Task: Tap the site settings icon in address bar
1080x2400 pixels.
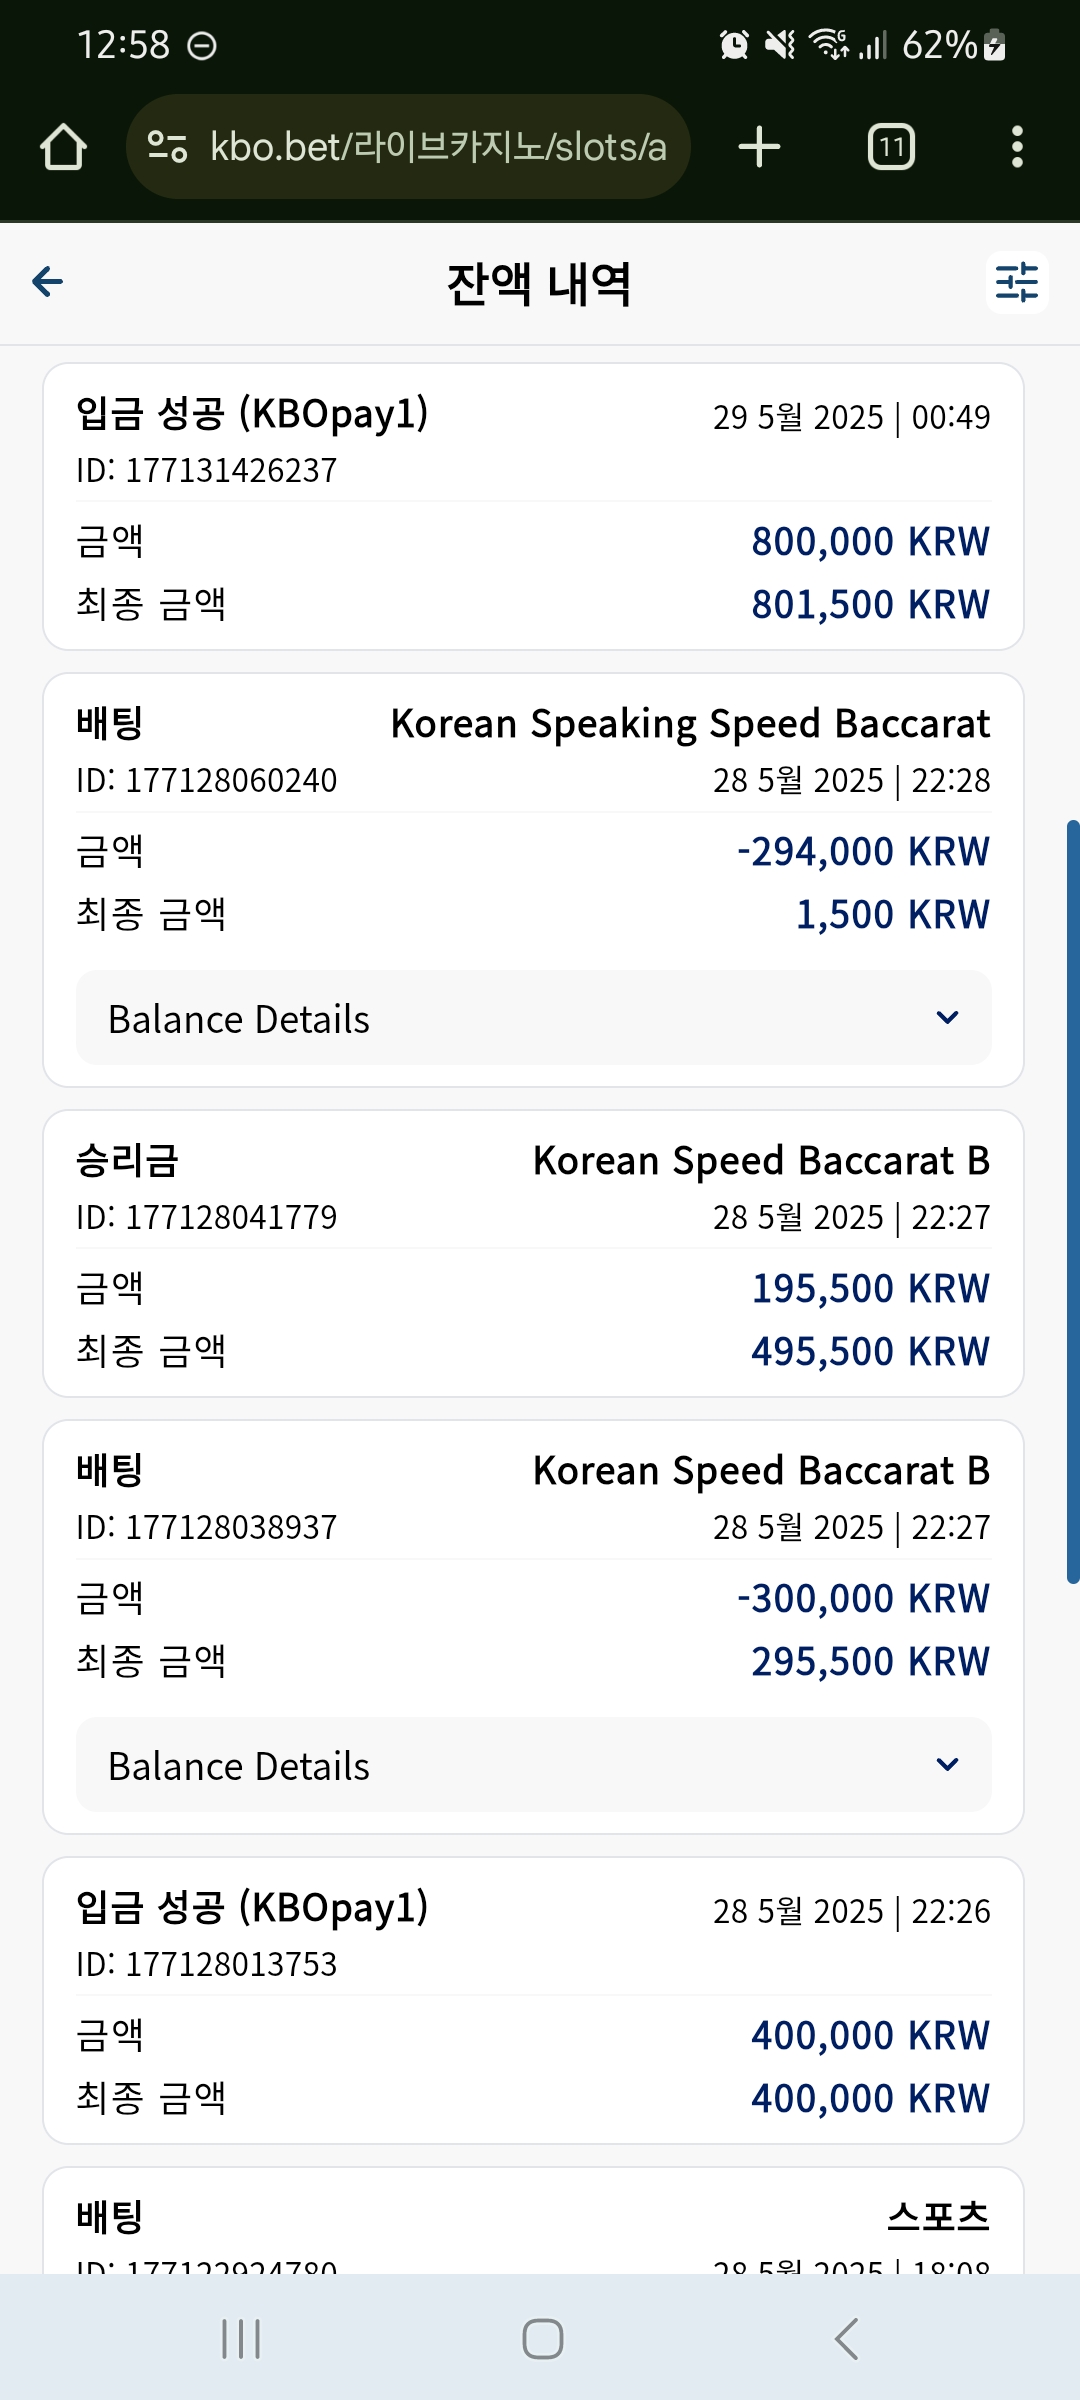Action: (167, 147)
